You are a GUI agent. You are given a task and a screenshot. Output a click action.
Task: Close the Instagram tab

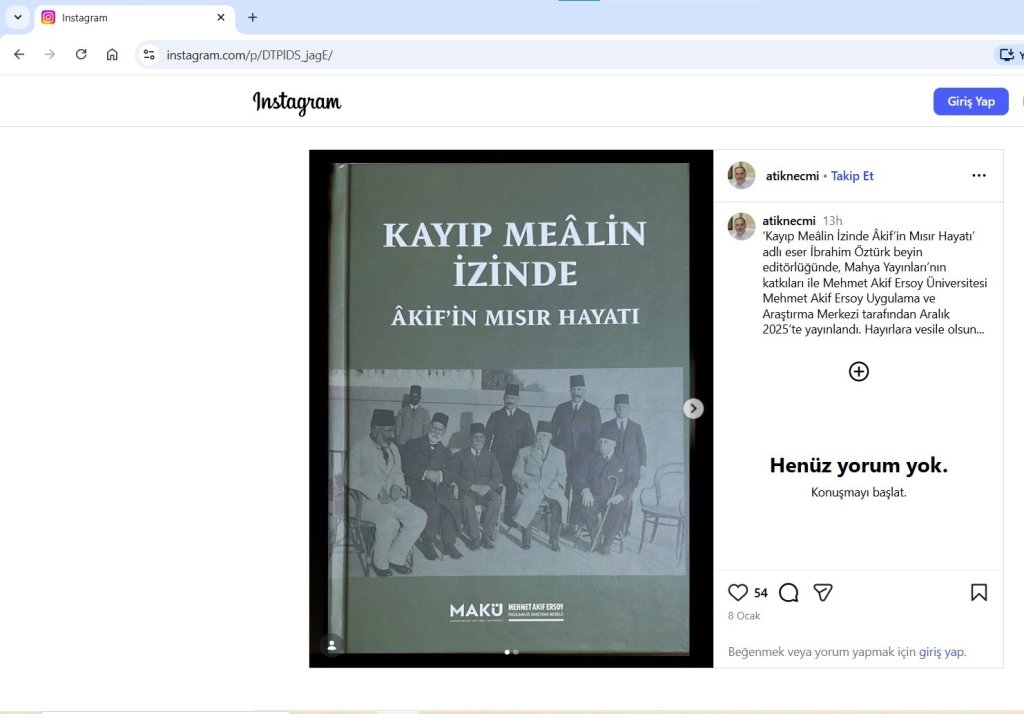click(221, 17)
